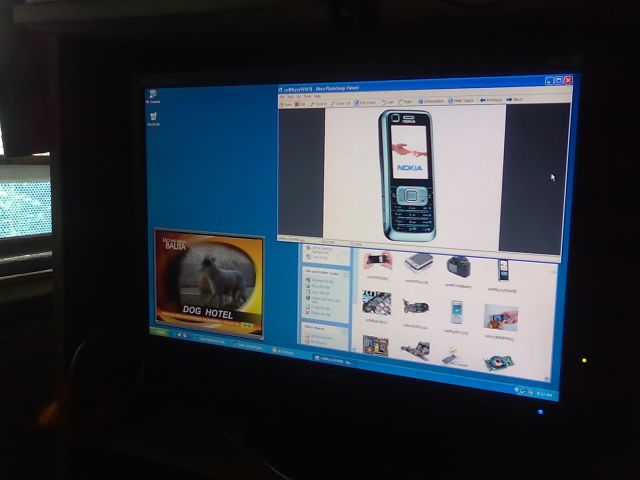Select the green graphics card thumbnail
Image resolution: width=640 pixels, height=480 pixels.
(x=499, y=362)
